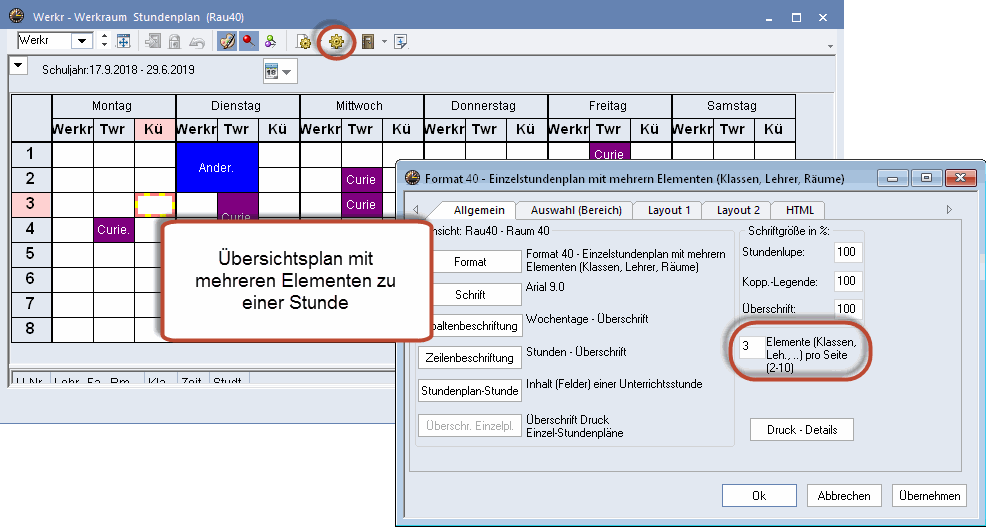Toggle the red pin icon
Viewport: 986px width, 527px height.
tap(249, 42)
